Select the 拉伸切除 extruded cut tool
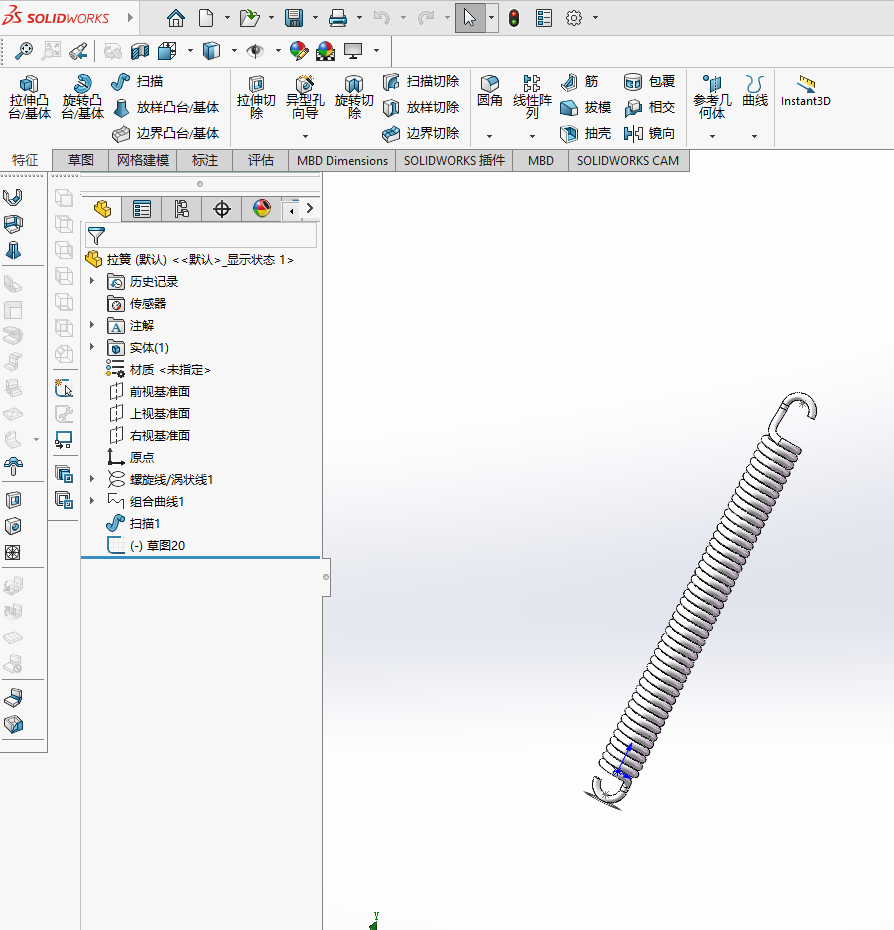This screenshot has width=894, height=930. coord(256,97)
